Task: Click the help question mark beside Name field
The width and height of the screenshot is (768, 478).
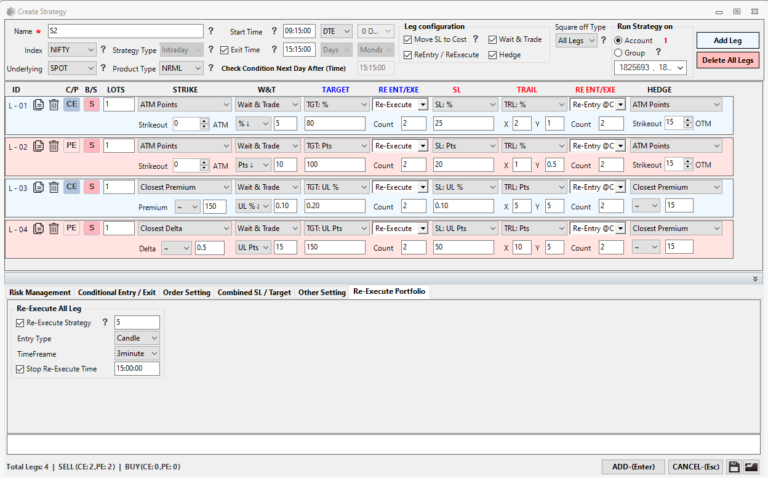Action: point(211,32)
